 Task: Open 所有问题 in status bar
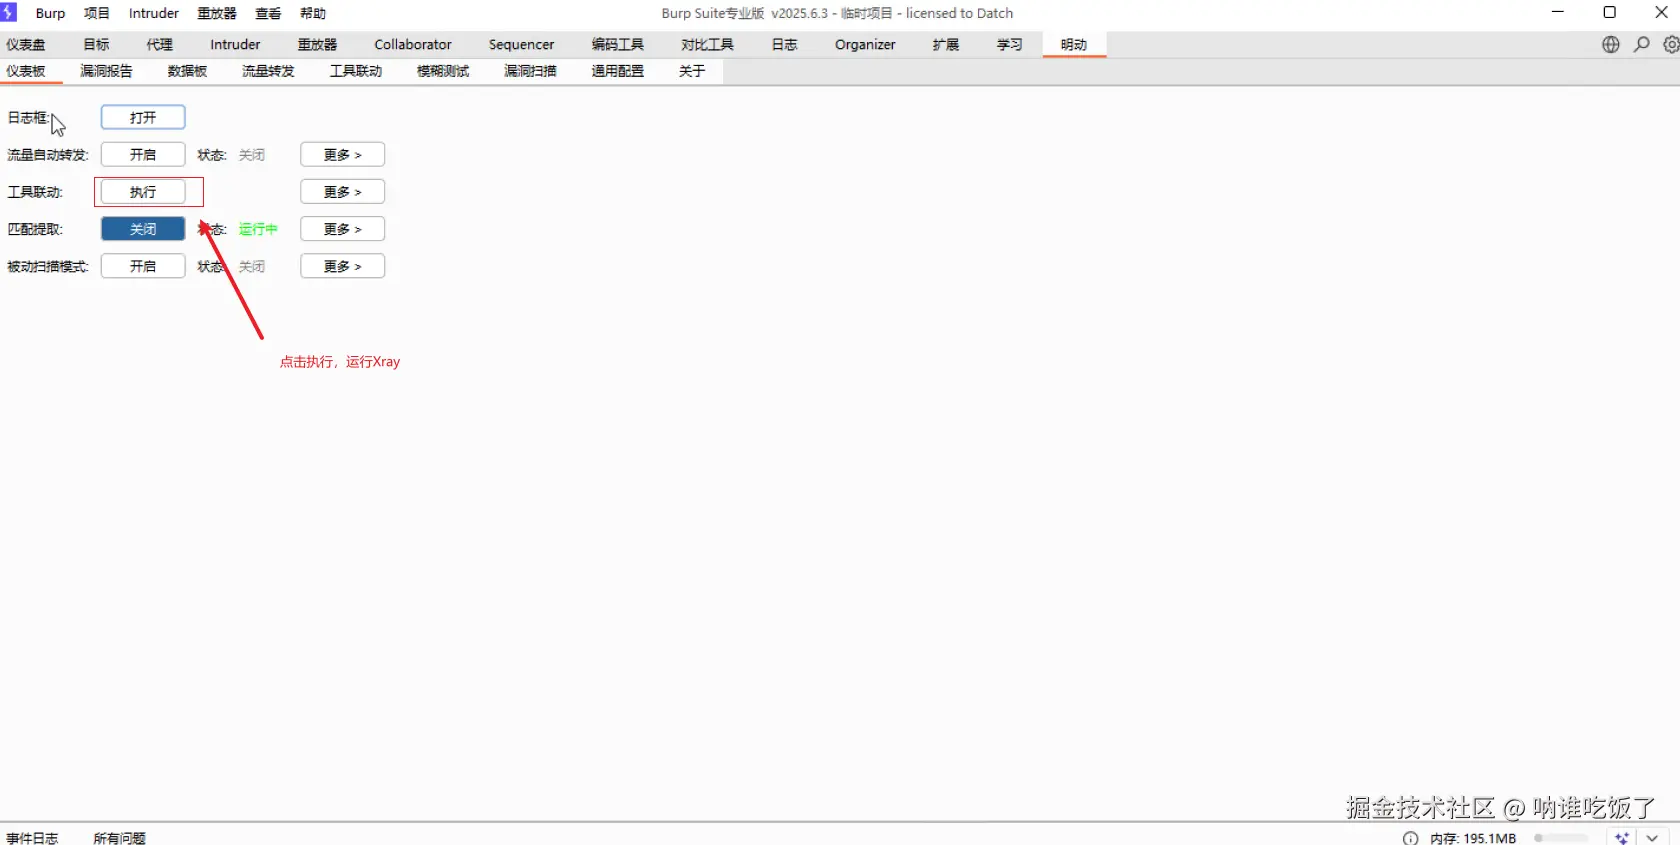coord(119,838)
